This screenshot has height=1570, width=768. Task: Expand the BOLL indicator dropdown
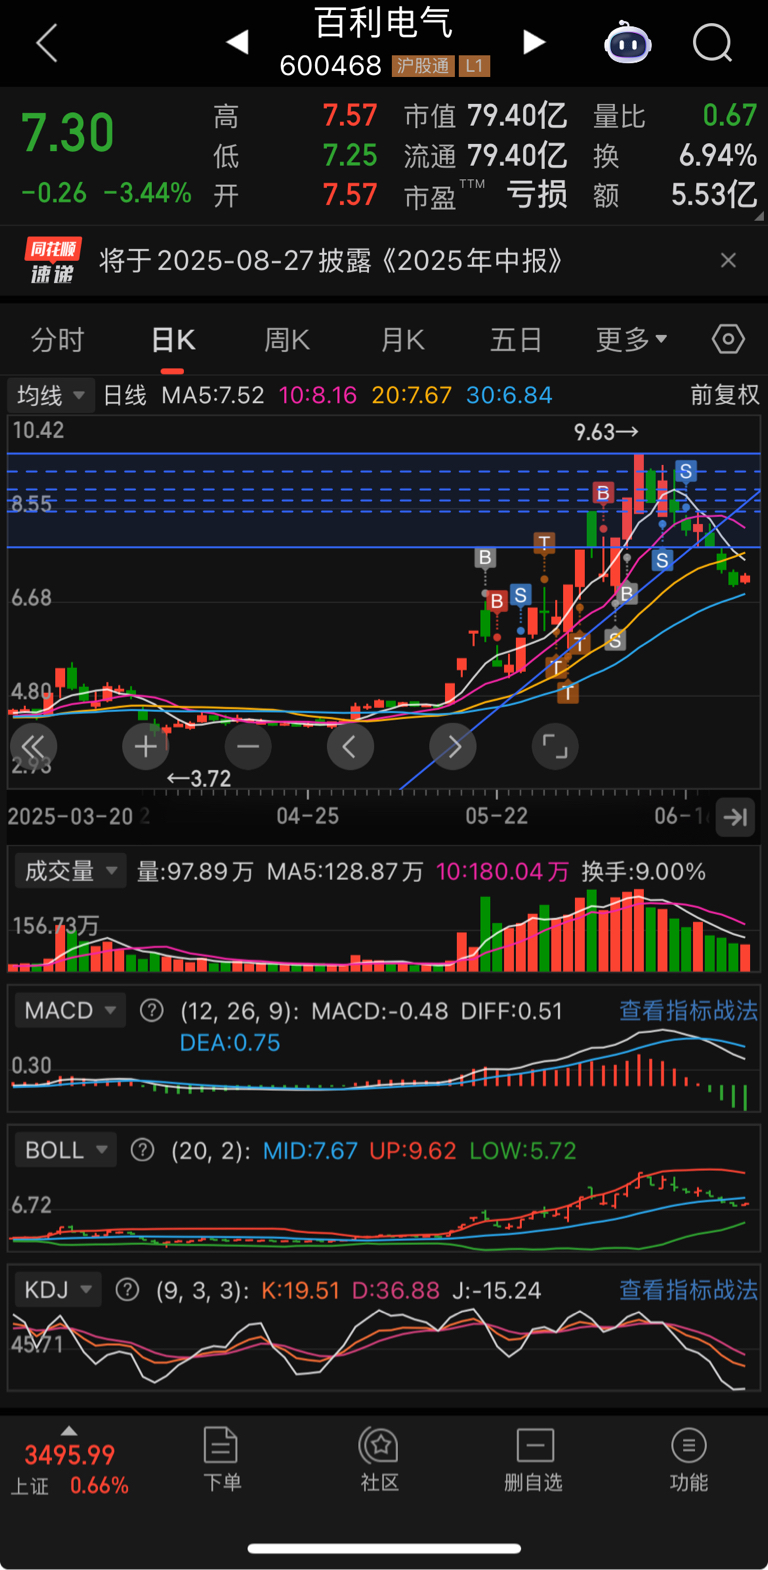64,1150
